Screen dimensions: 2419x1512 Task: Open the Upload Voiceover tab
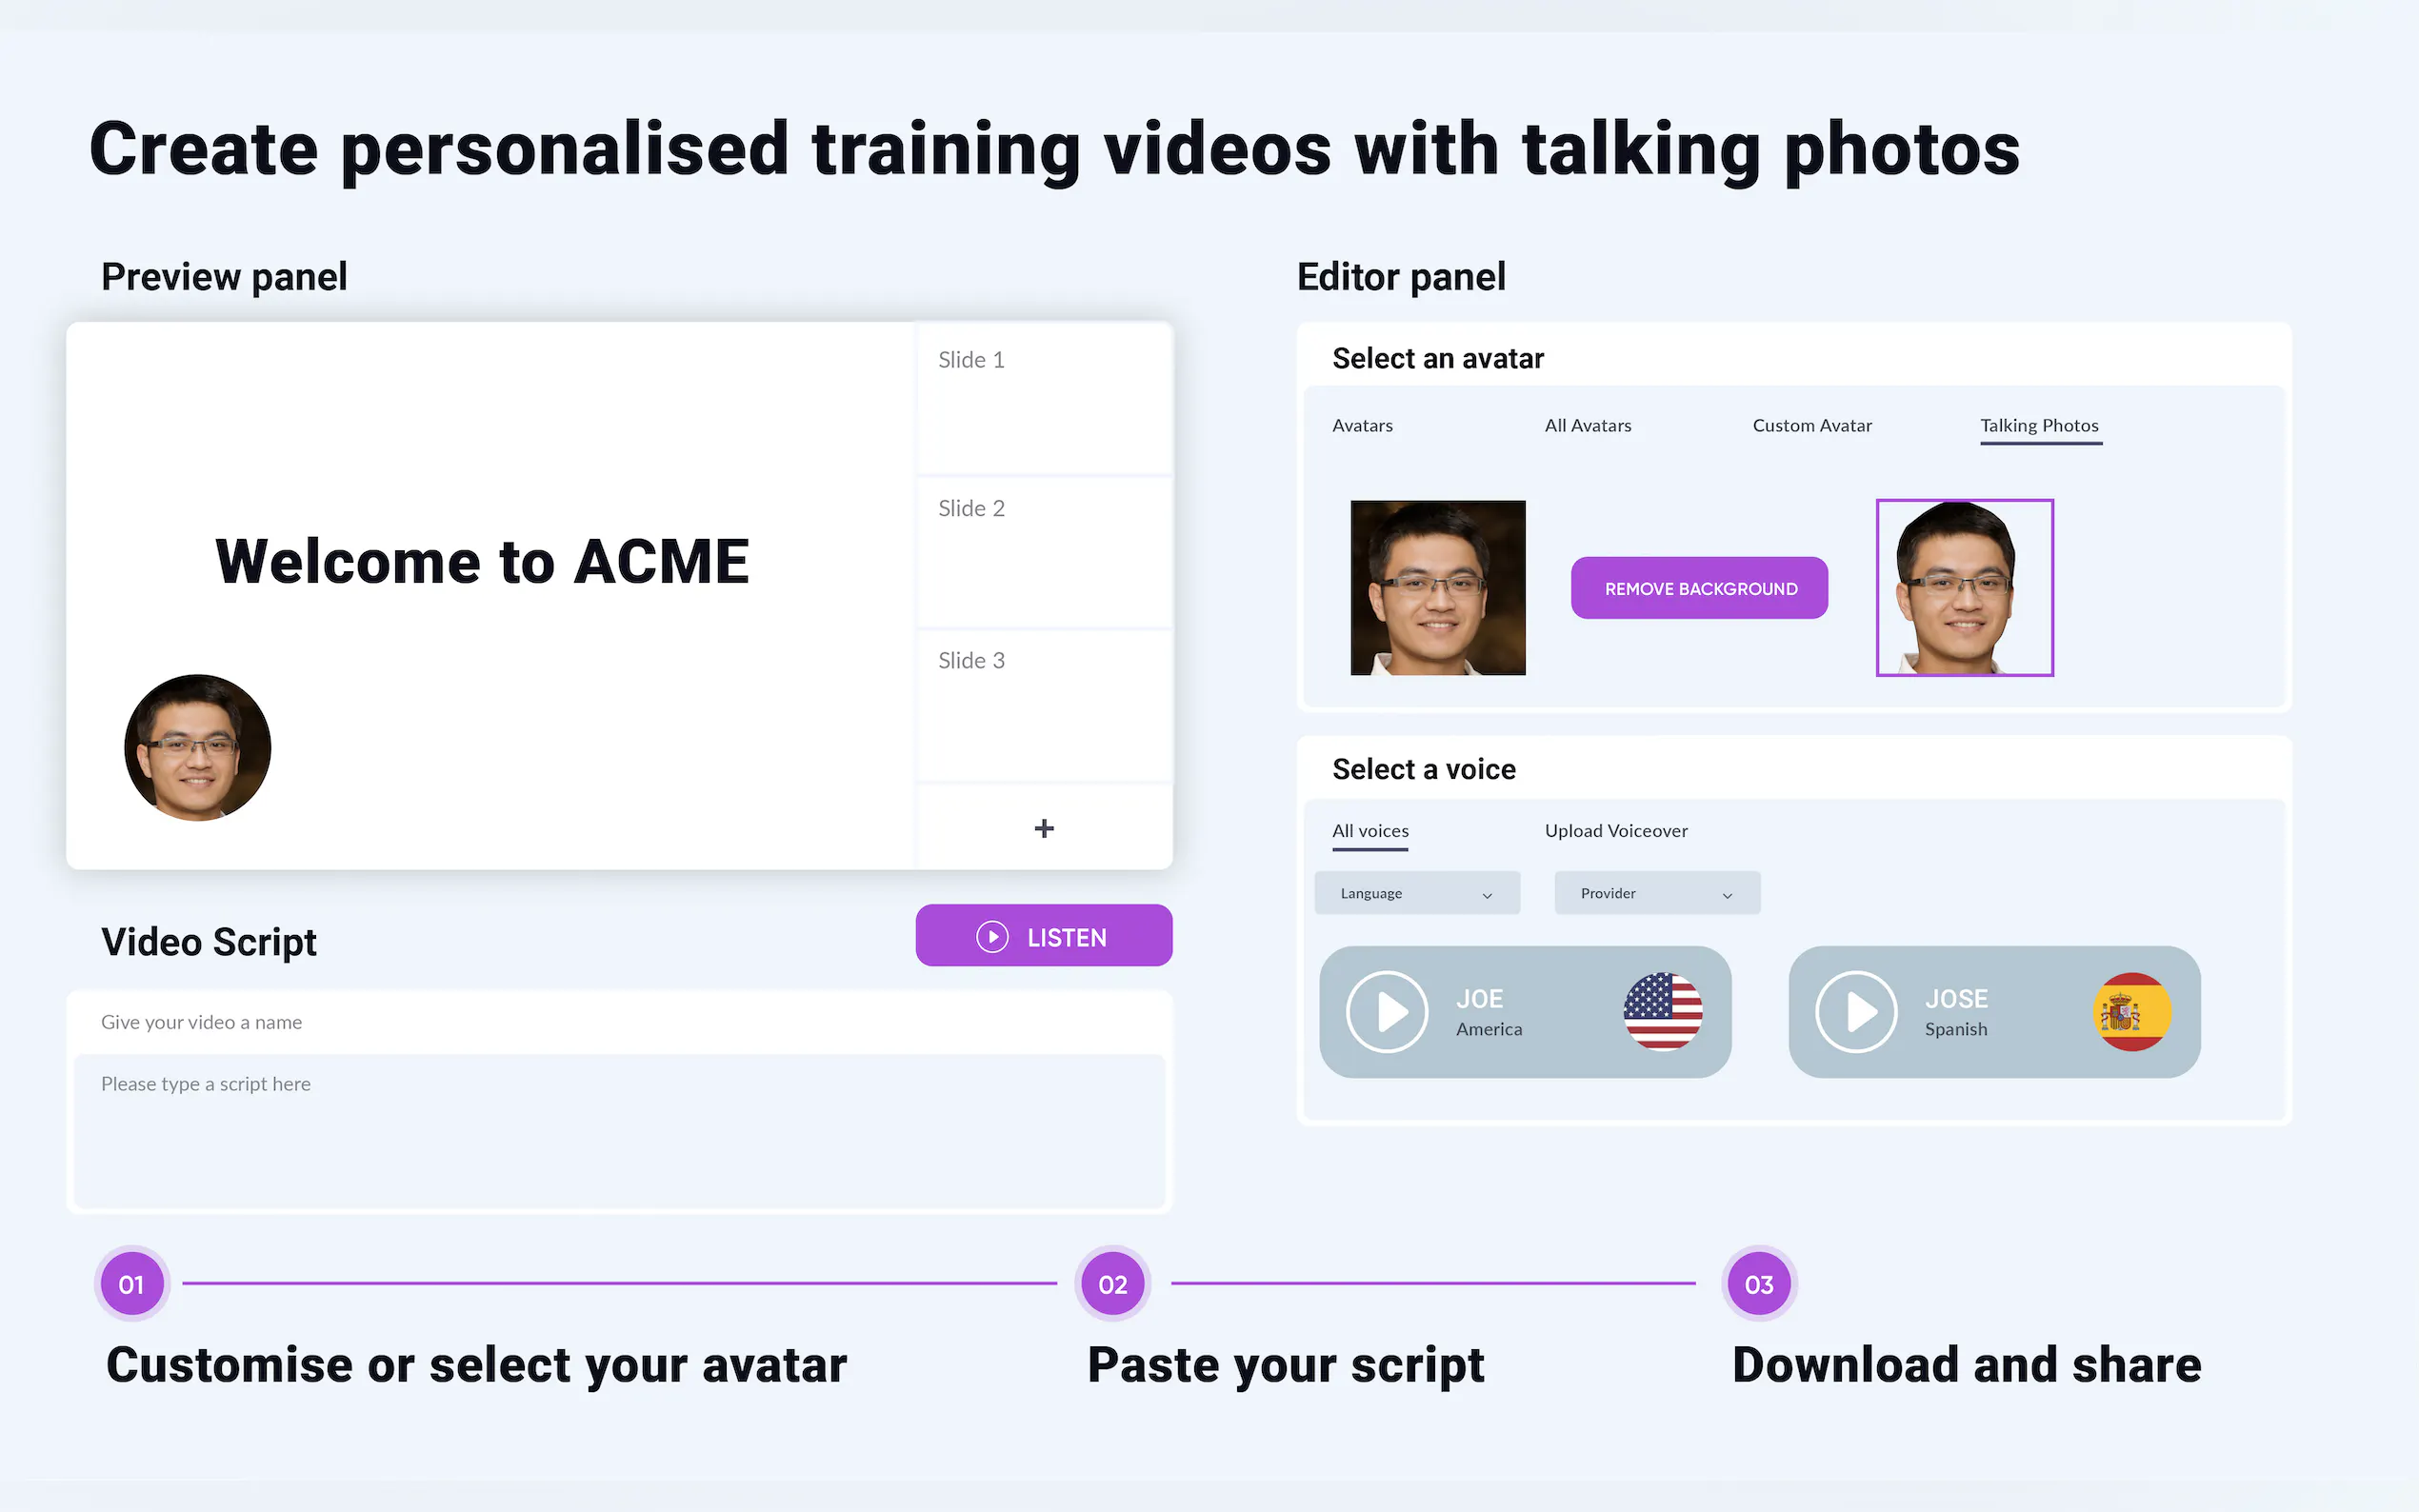pos(1615,831)
